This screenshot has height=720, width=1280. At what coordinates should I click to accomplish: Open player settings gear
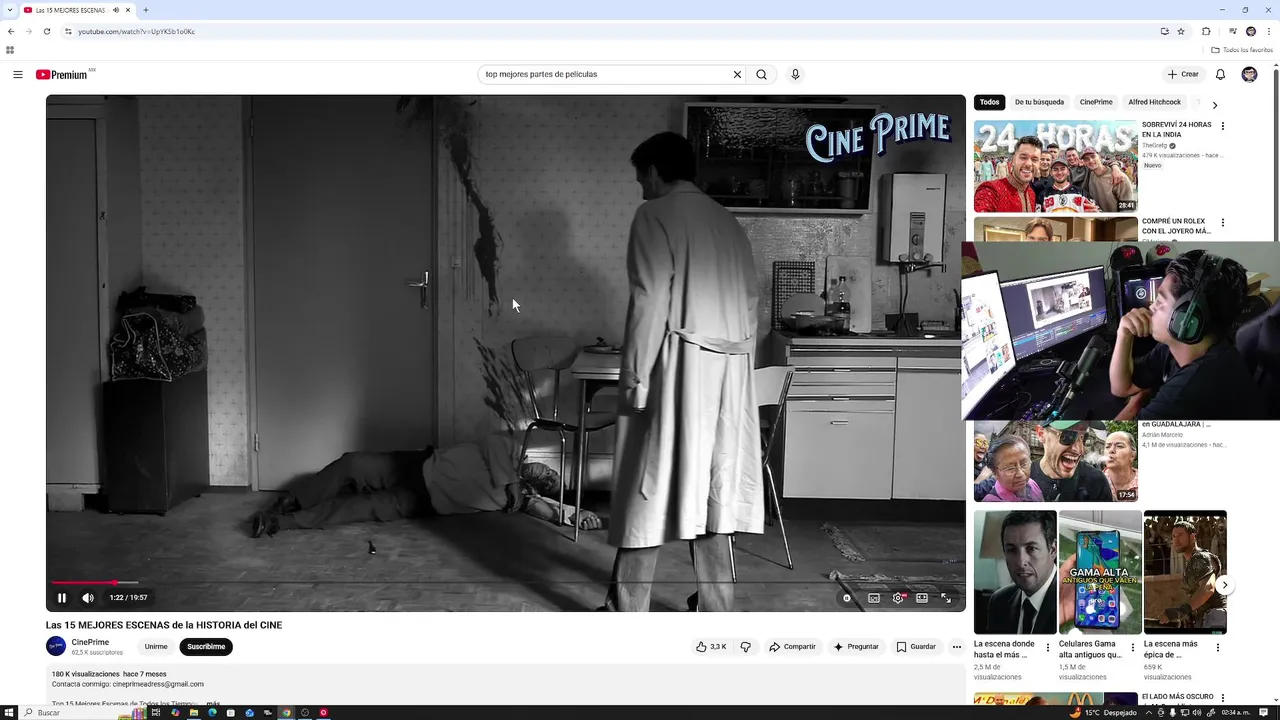tap(898, 598)
